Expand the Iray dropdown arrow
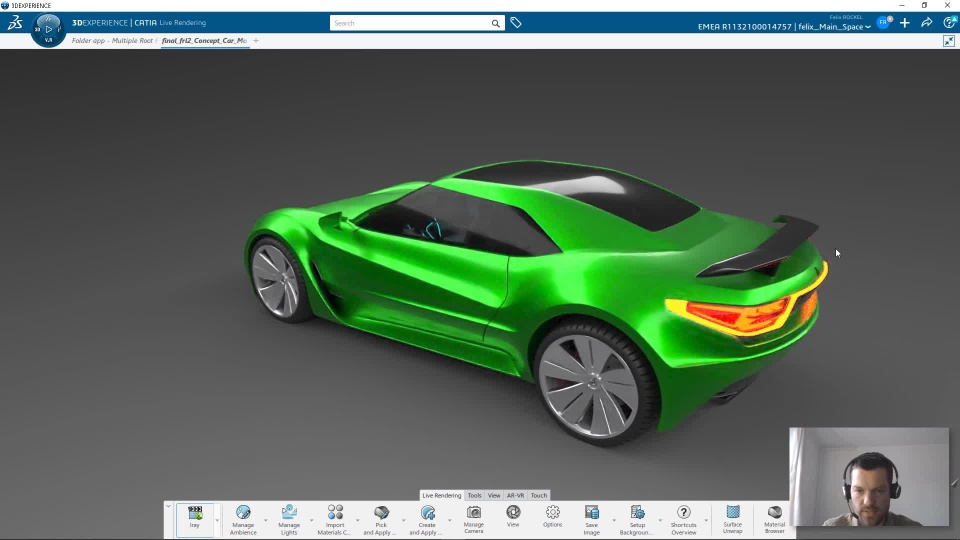 point(217,520)
